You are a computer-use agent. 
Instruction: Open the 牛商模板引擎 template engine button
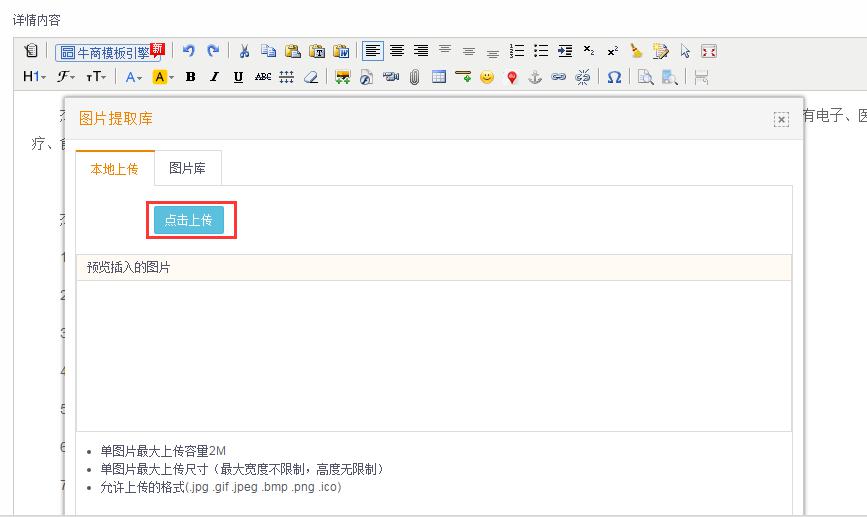click(x=109, y=52)
